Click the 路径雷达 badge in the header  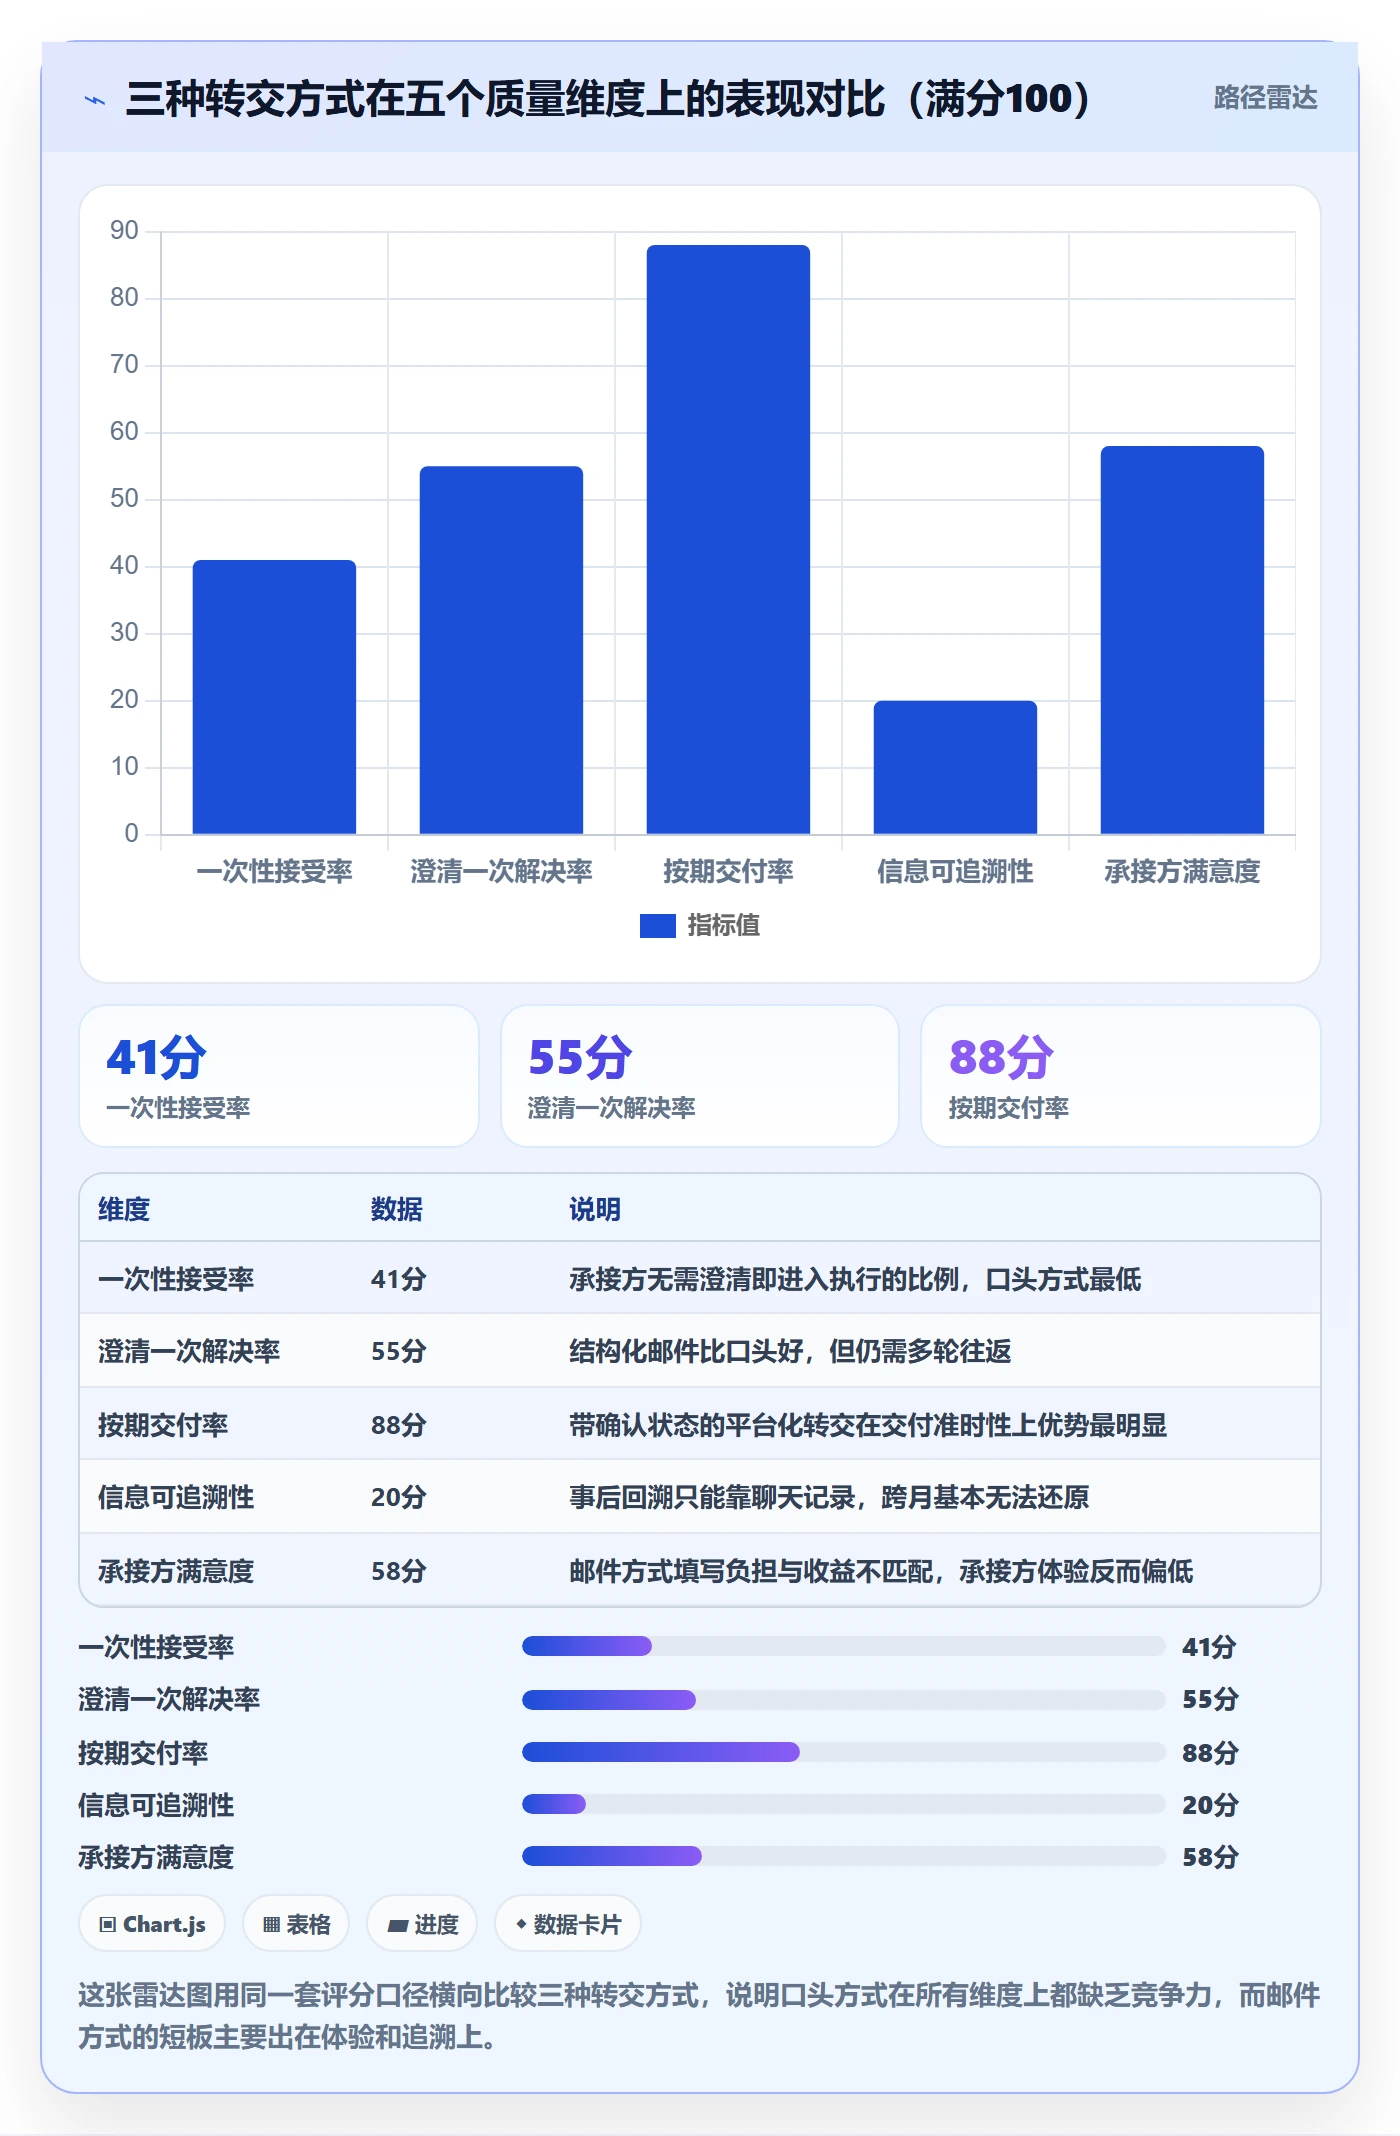pos(1265,98)
